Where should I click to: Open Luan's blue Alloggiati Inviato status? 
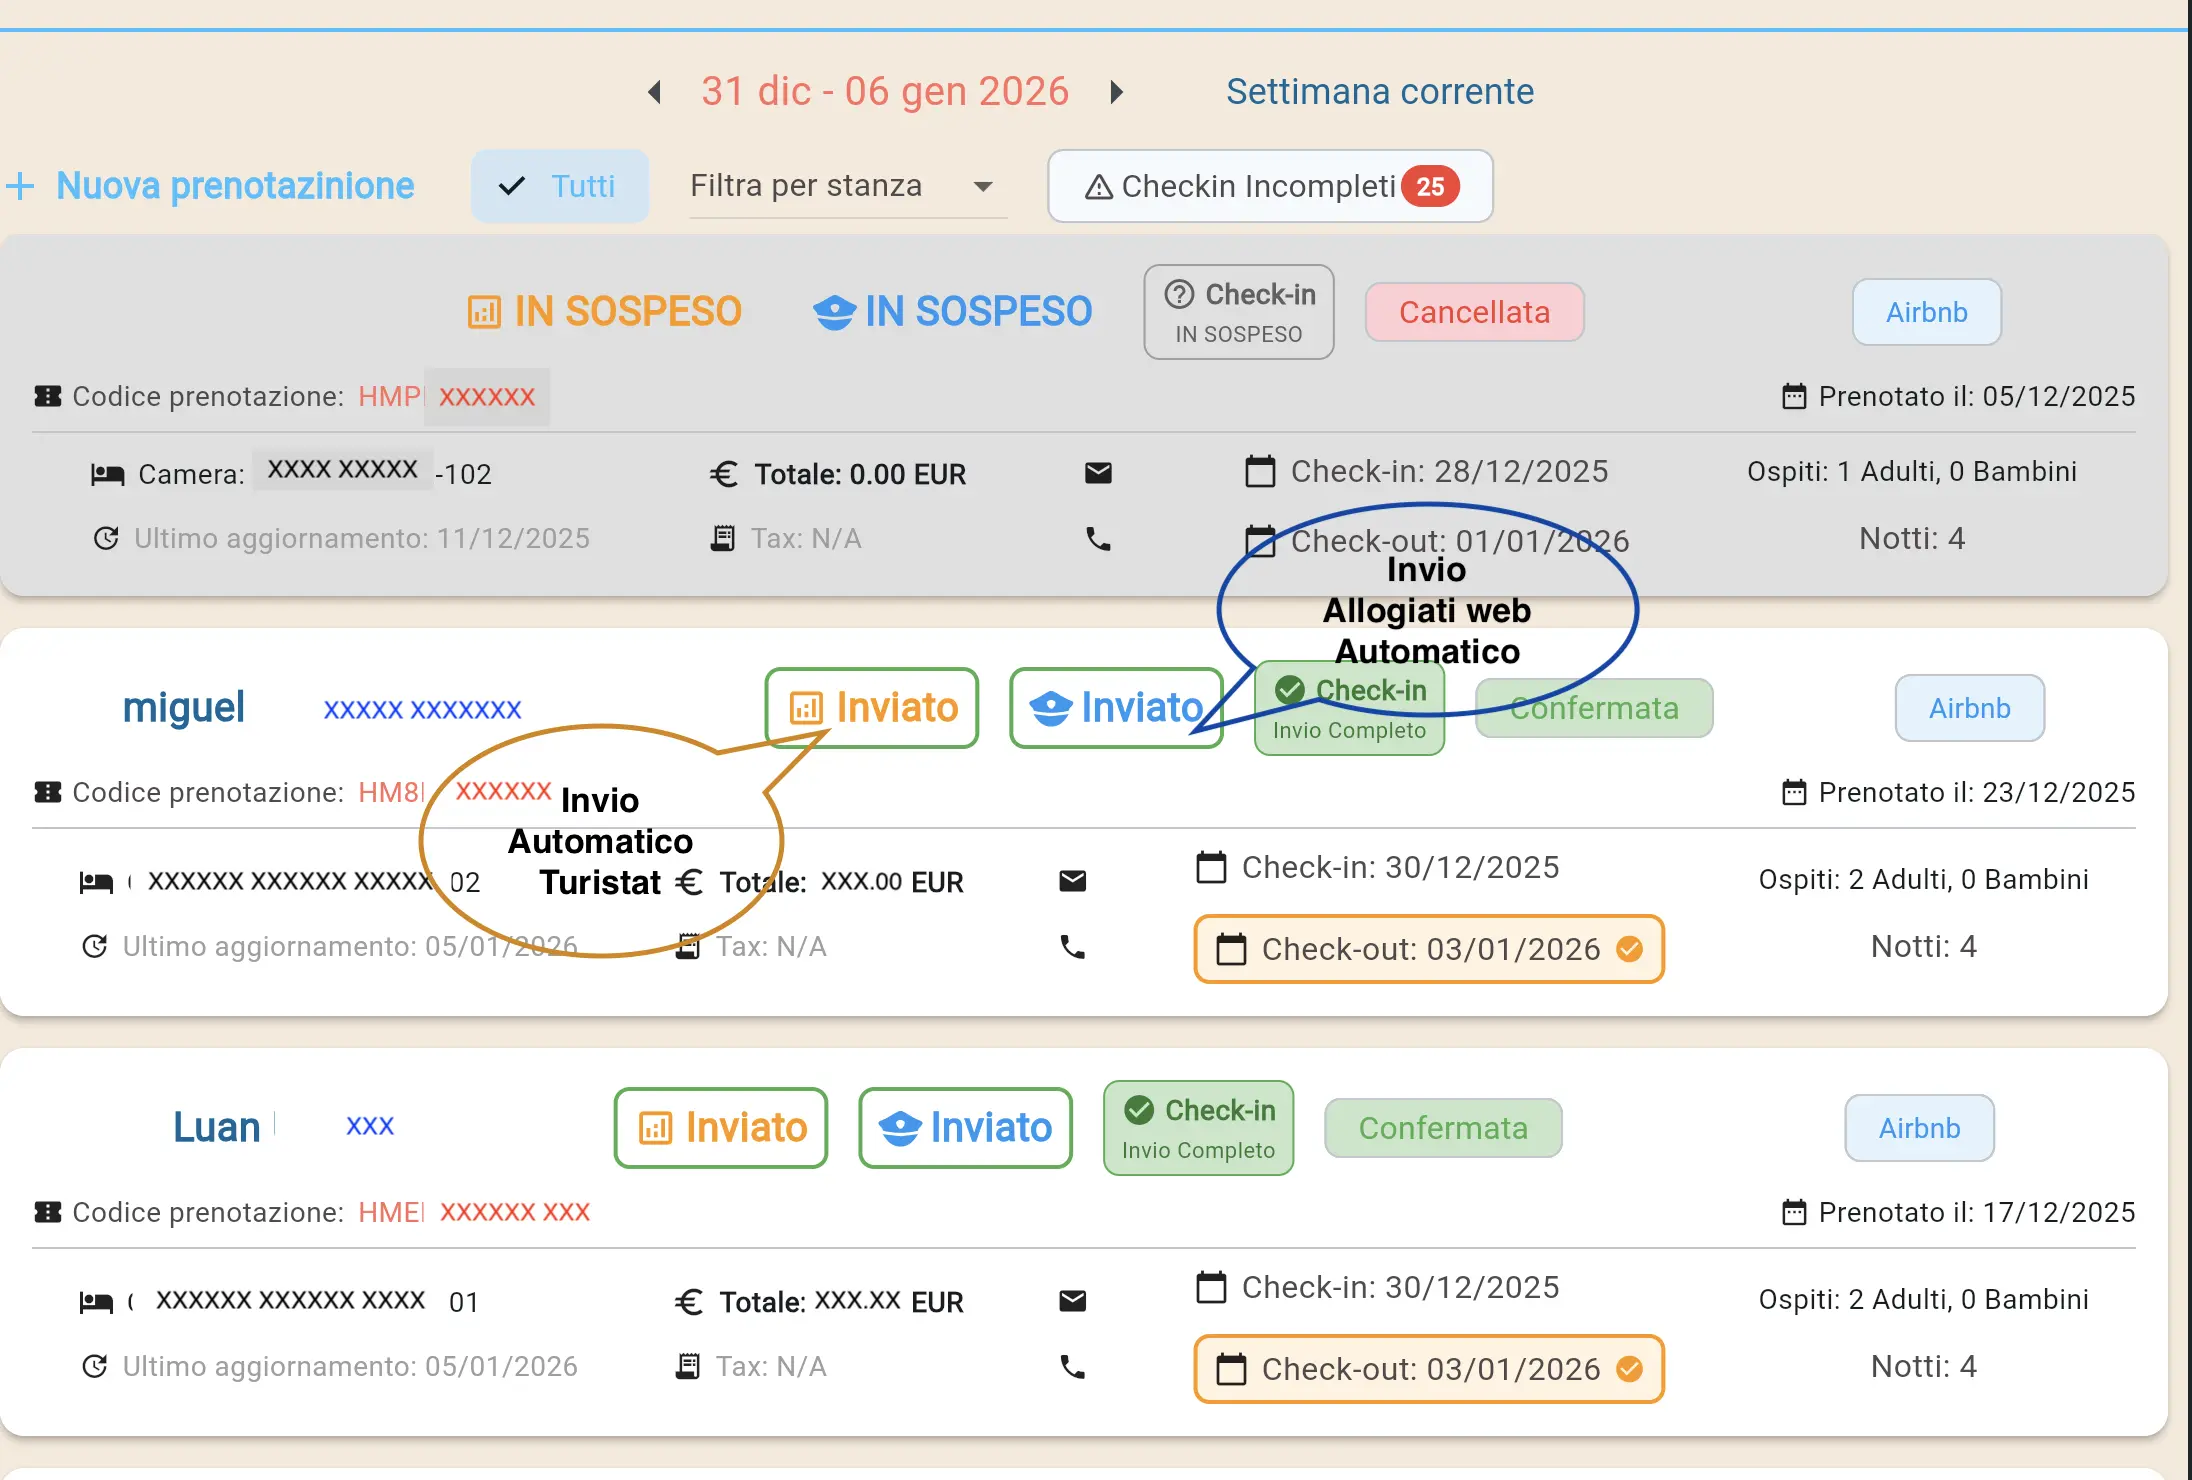coord(965,1128)
